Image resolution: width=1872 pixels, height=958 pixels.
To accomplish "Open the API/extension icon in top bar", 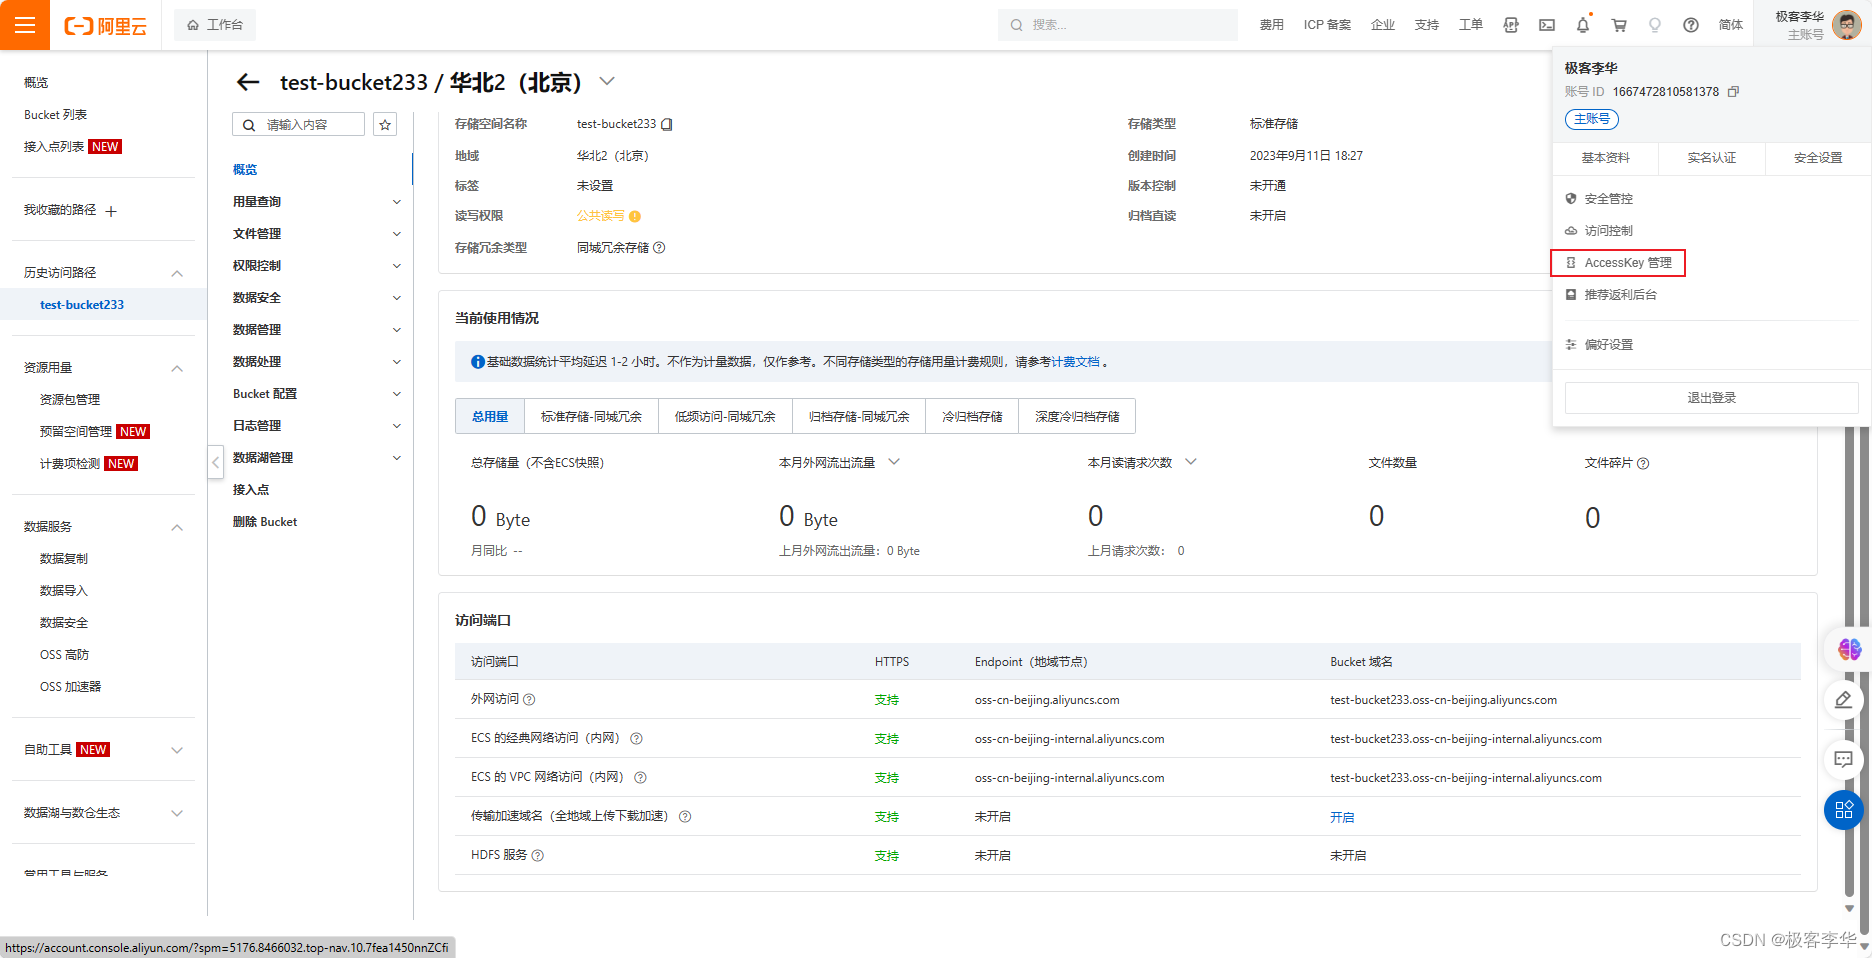I will pyautogui.click(x=1511, y=25).
